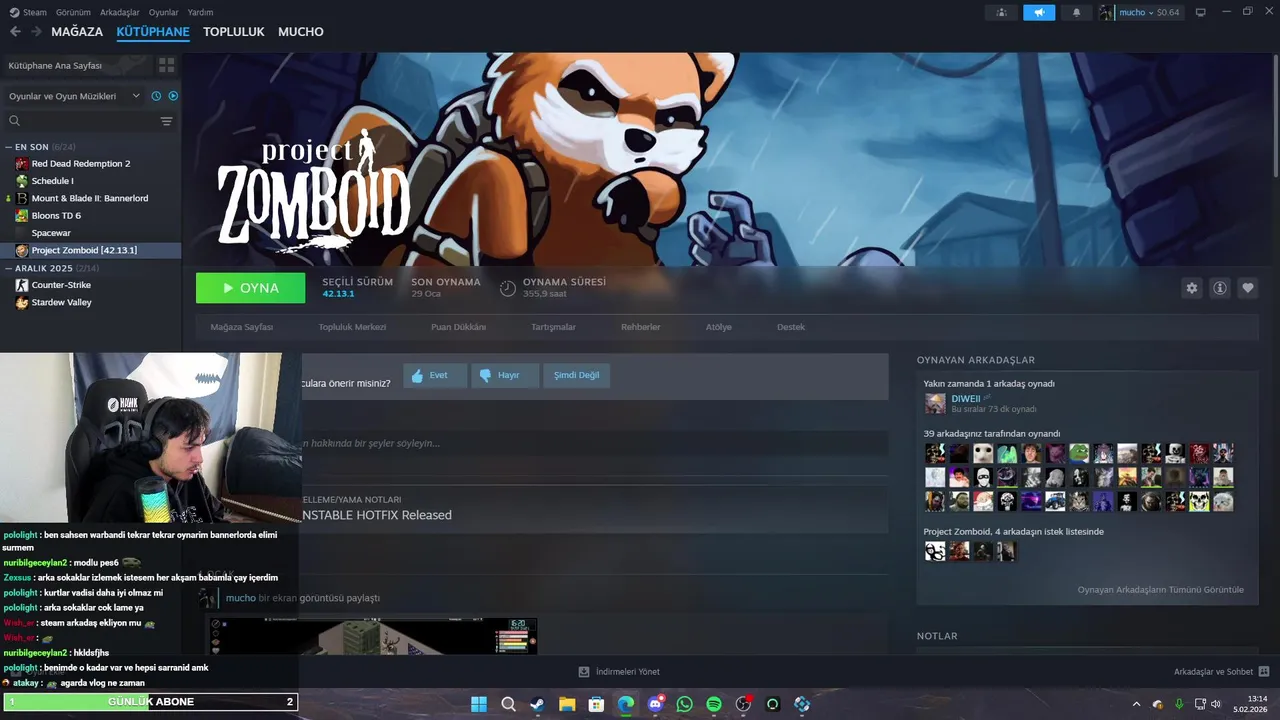Open Oyunlar ve Oyun Müzikleri dropdown
This screenshot has height=720, width=1280.
coord(75,96)
